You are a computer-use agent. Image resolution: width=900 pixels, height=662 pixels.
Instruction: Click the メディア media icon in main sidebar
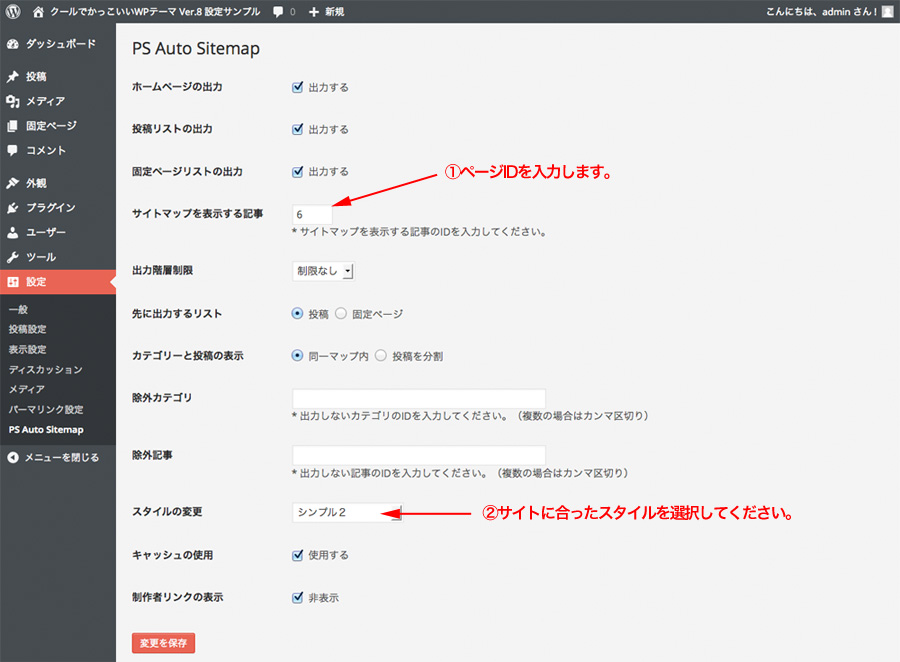click(x=13, y=101)
